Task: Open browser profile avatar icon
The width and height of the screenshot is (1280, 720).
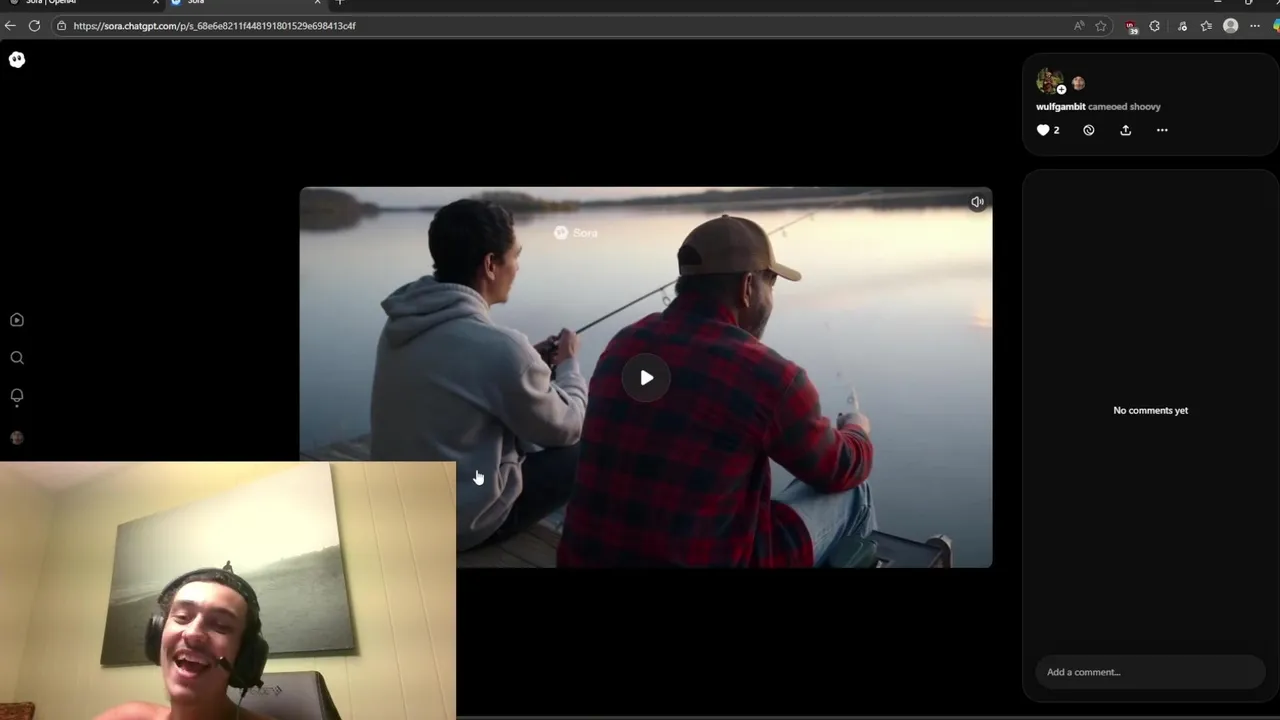Action: click(x=1231, y=26)
